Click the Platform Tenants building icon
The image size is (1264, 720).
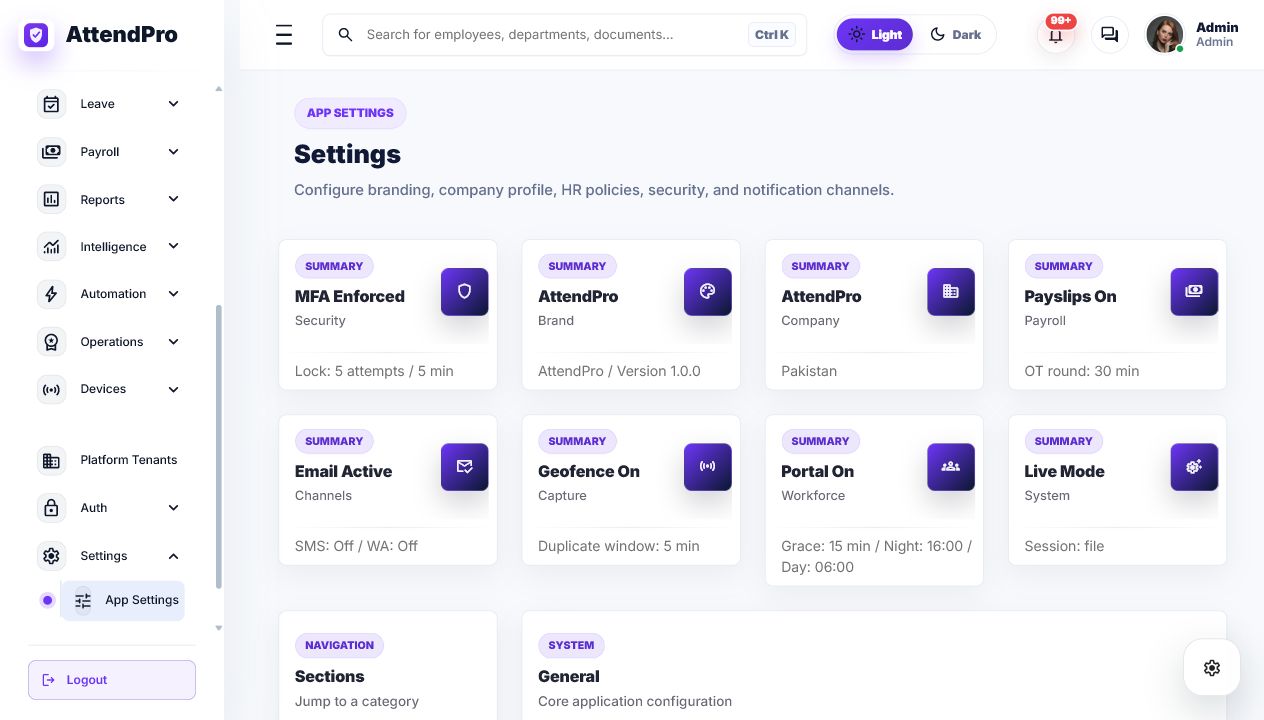point(52,460)
